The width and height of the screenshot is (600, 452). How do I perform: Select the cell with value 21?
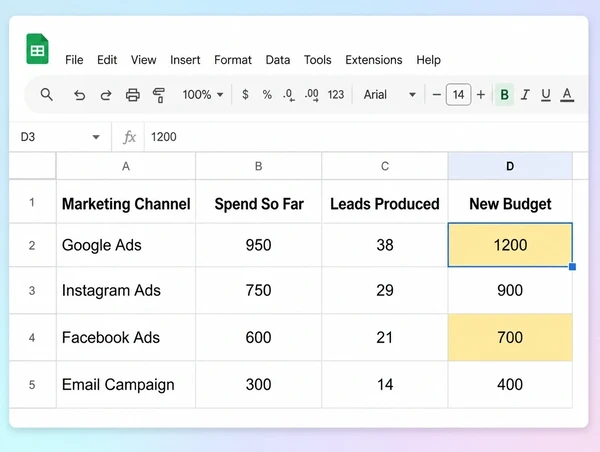(385, 338)
